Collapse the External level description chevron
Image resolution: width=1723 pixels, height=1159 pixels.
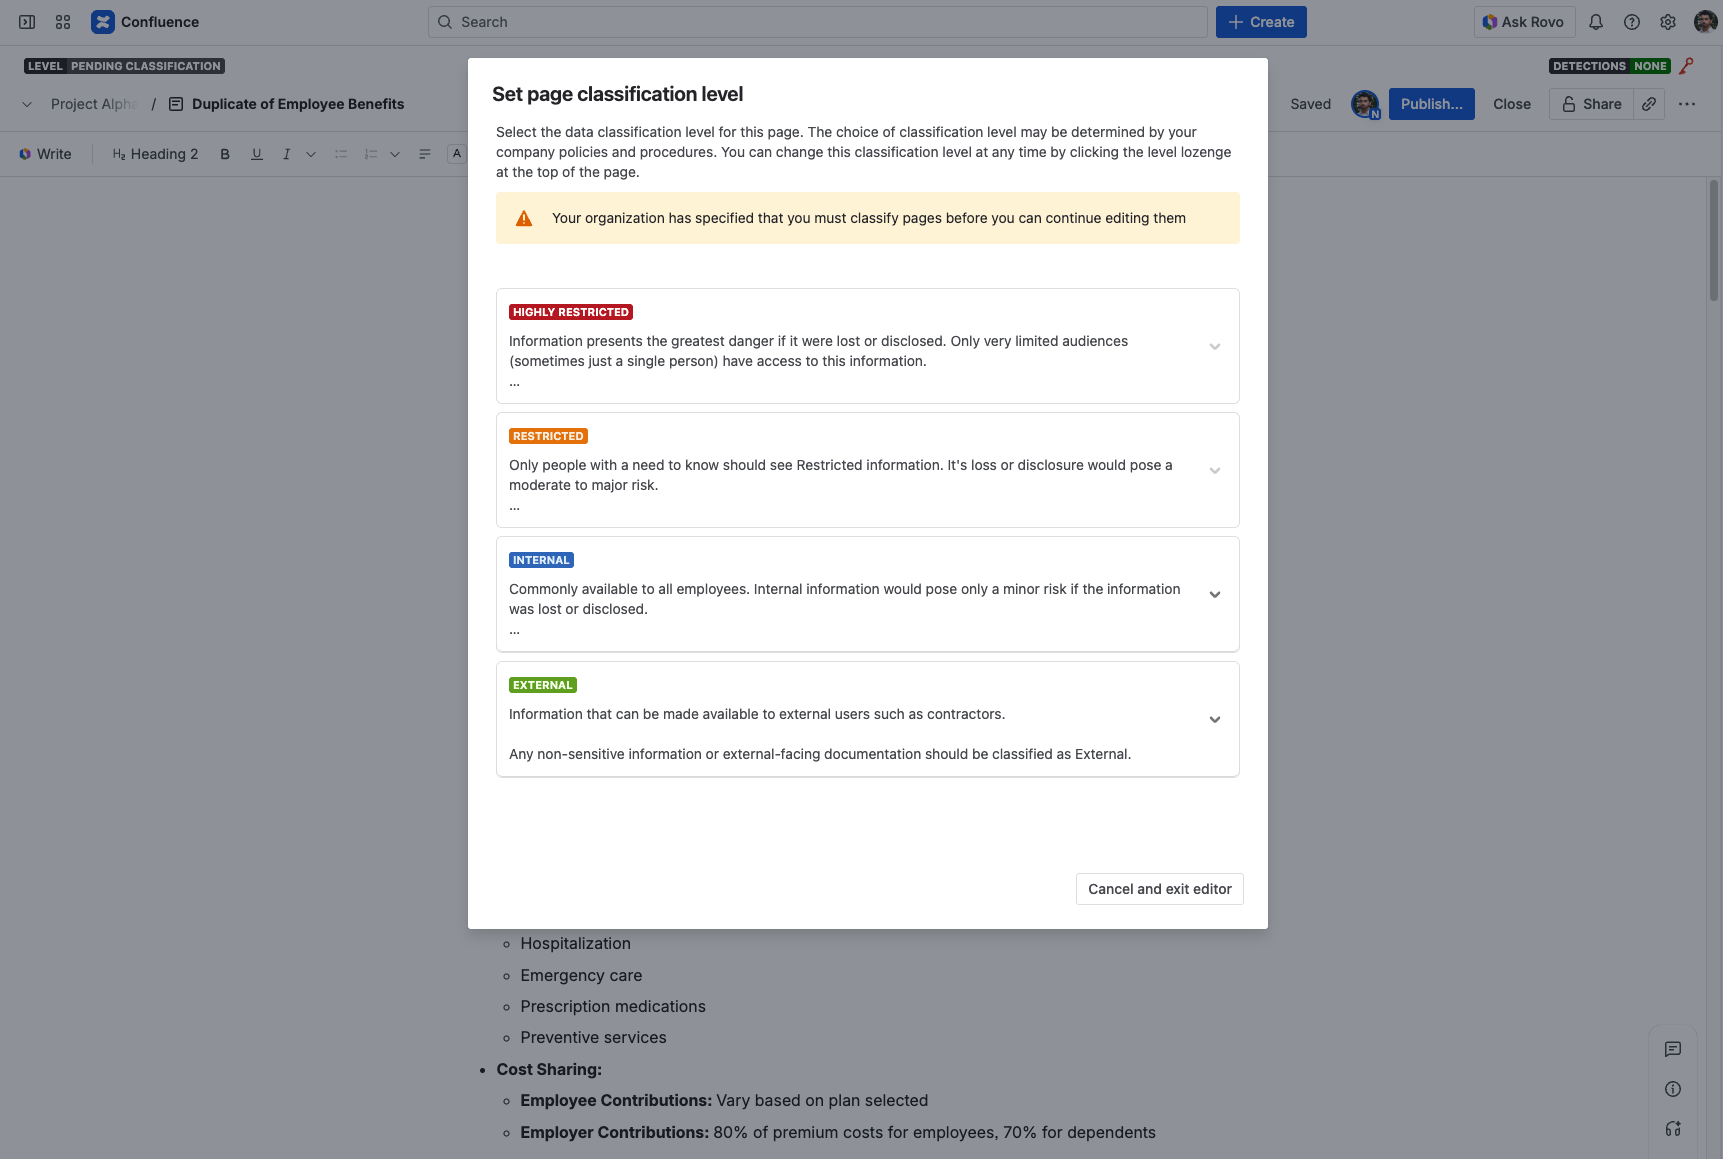click(x=1215, y=719)
